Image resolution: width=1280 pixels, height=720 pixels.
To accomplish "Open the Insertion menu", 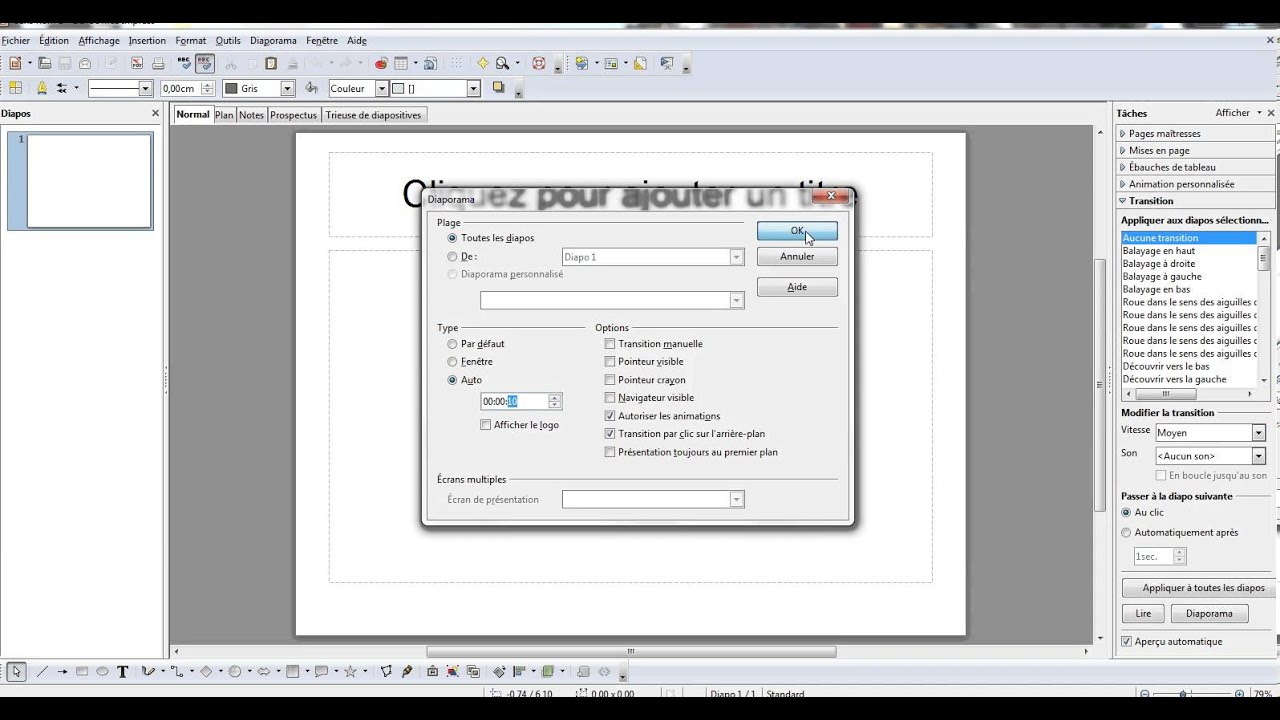I will click(147, 41).
